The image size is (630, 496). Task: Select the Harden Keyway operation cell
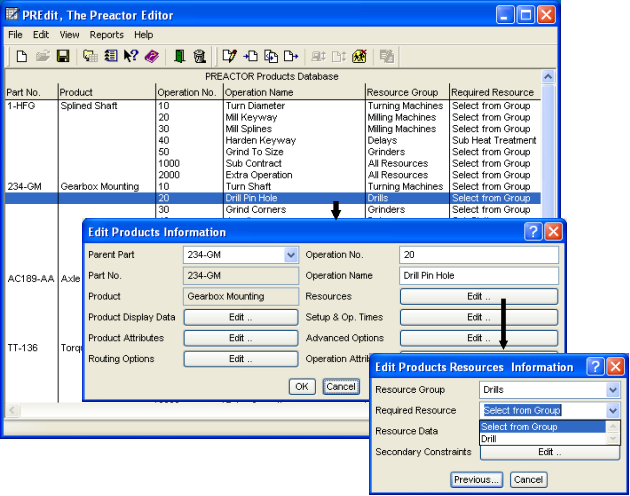tap(260, 140)
